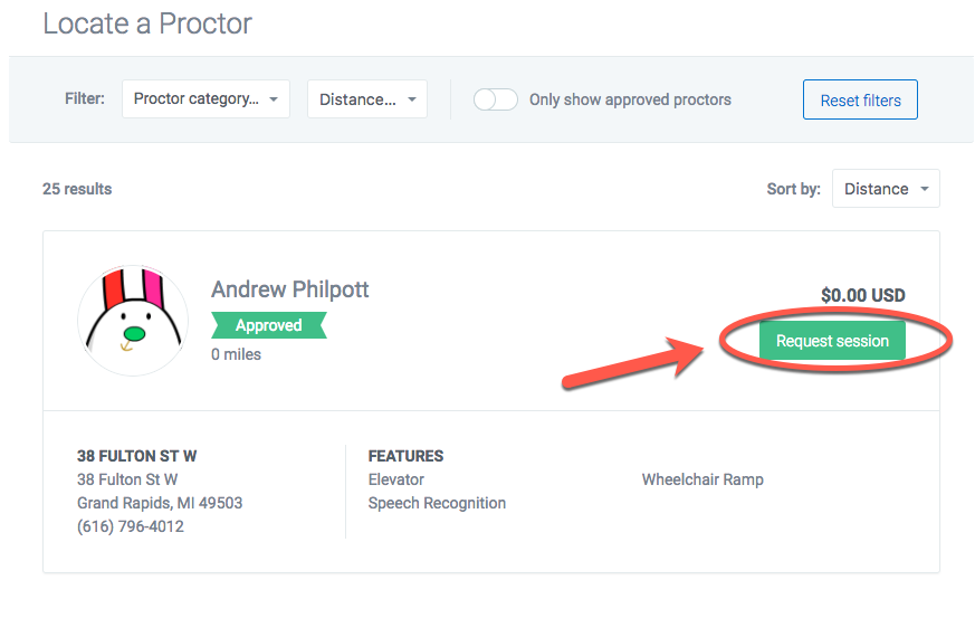Screen dimensions: 977x618
Task: Click Andrew Philpott's avatar picture
Action: [x=133, y=321]
